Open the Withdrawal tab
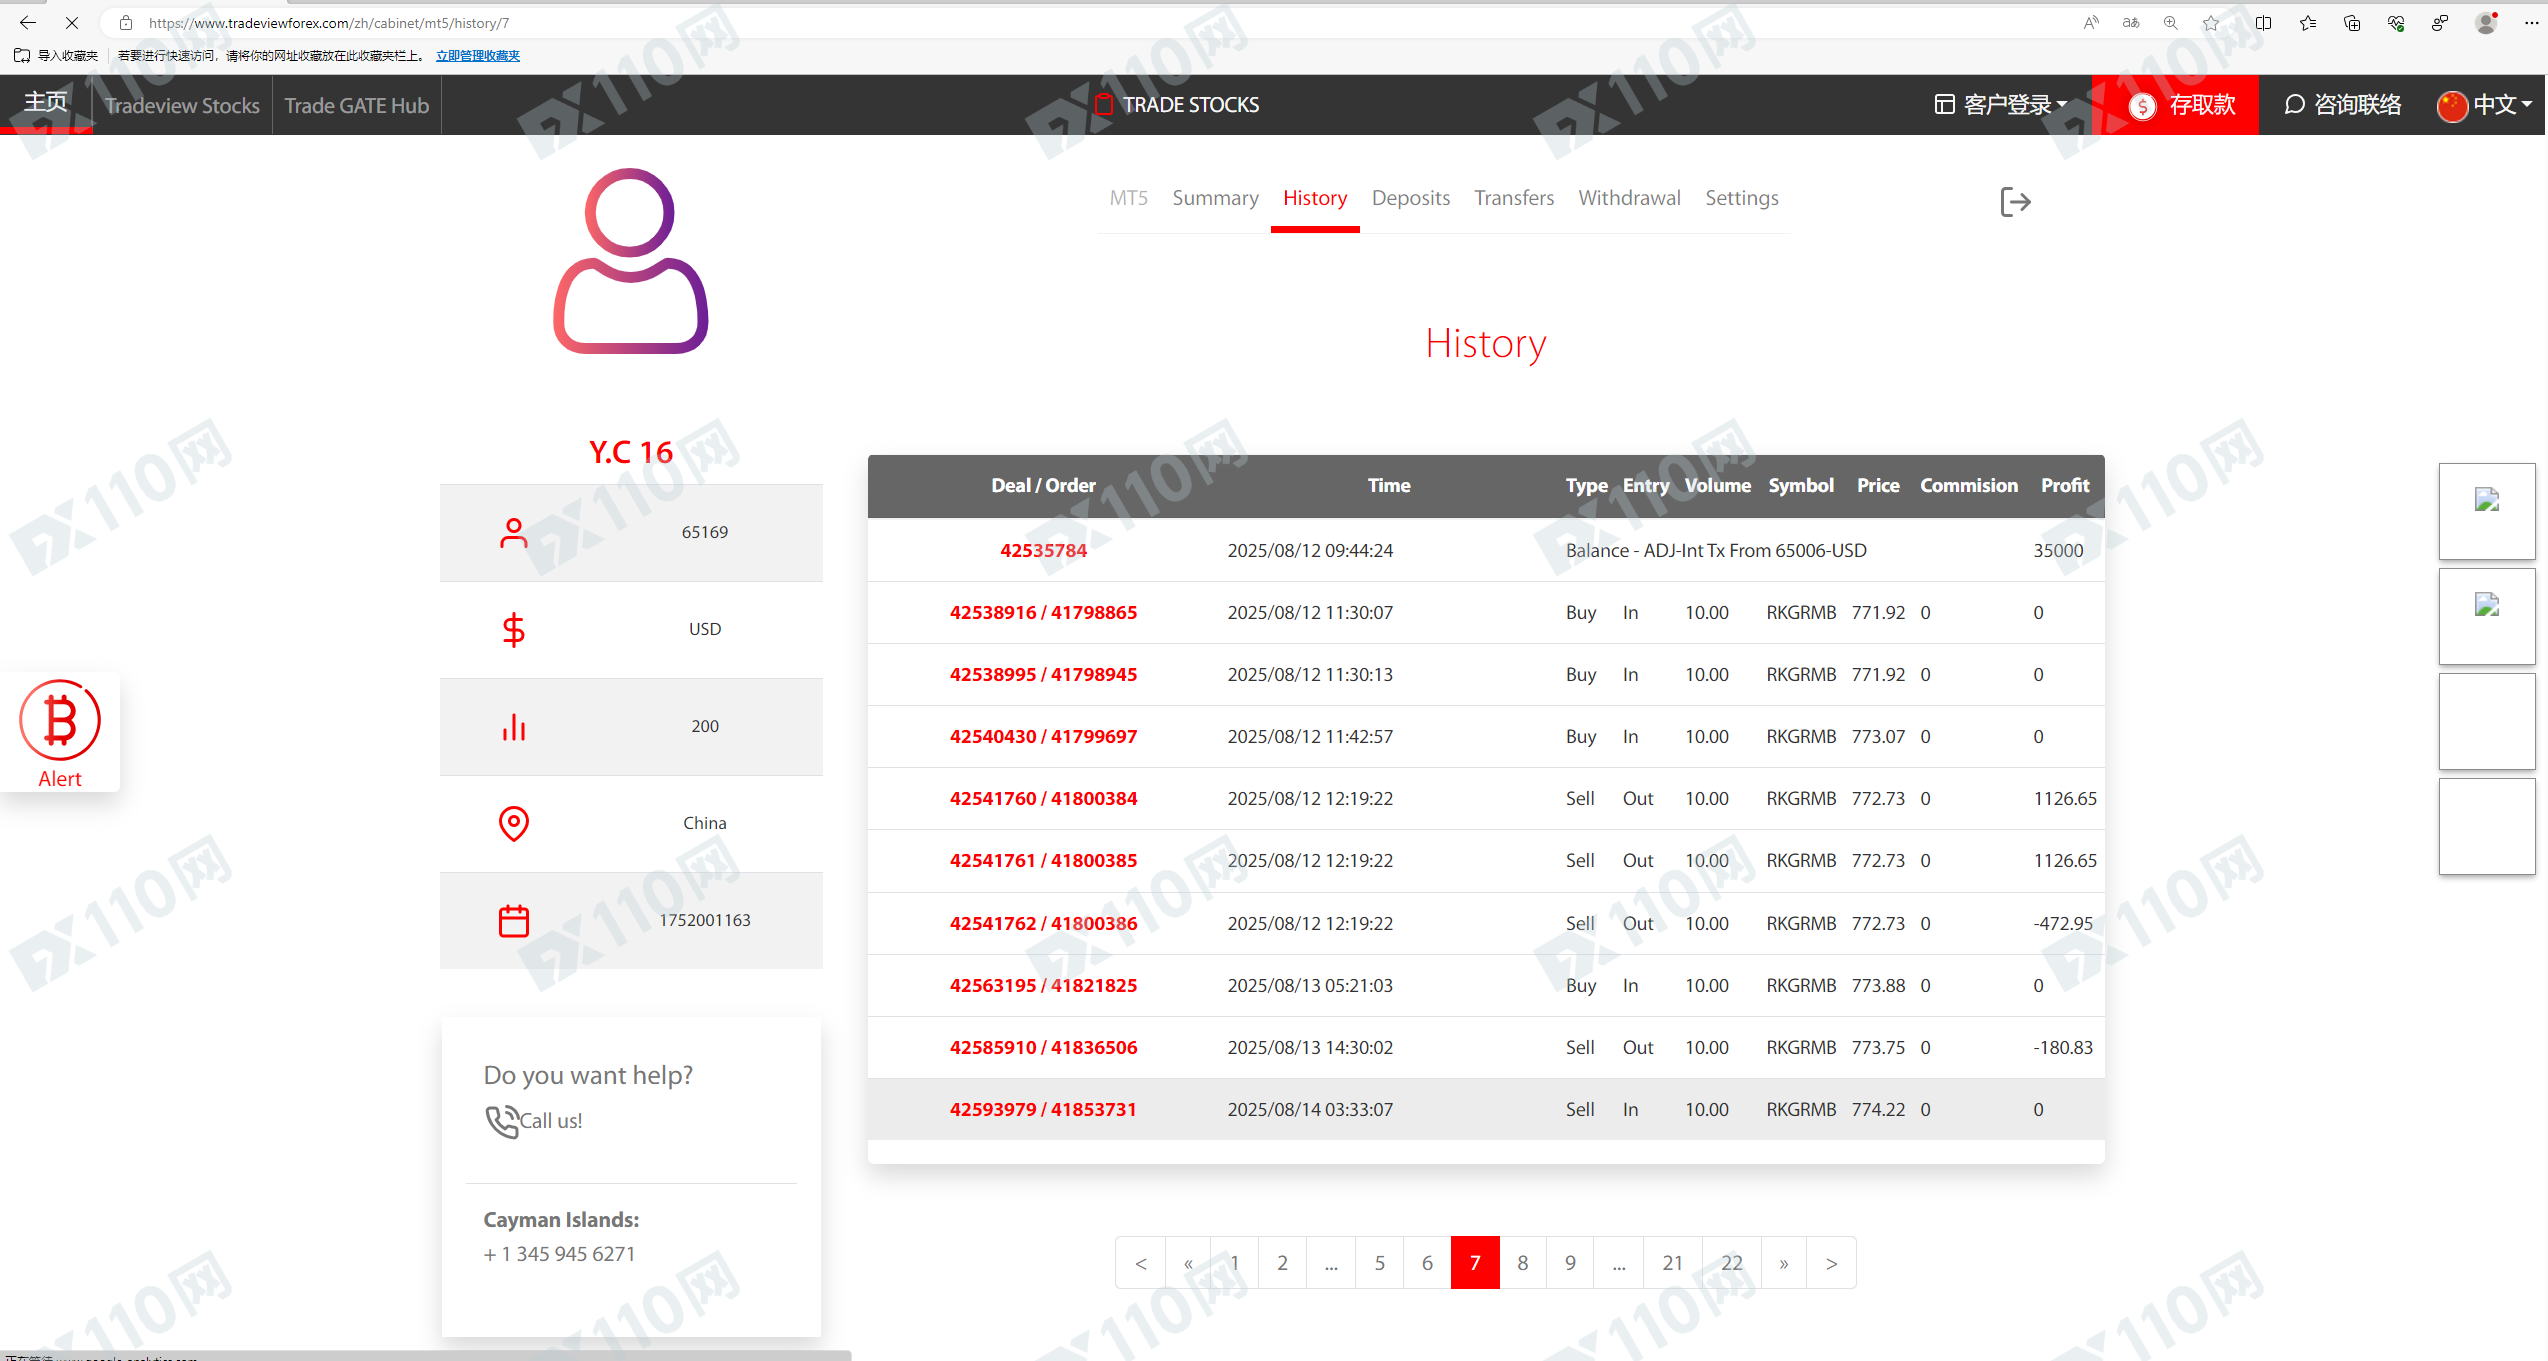This screenshot has width=2548, height=1361. [x=1629, y=198]
